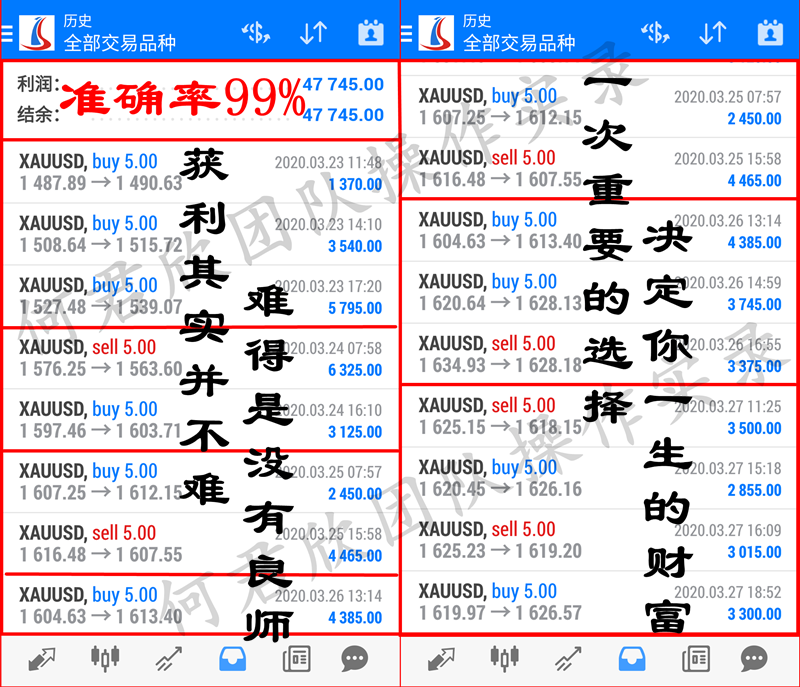This screenshot has width=800, height=687.
Task: Open the Trade tab icon in left screenshot
Action: tap(169, 659)
